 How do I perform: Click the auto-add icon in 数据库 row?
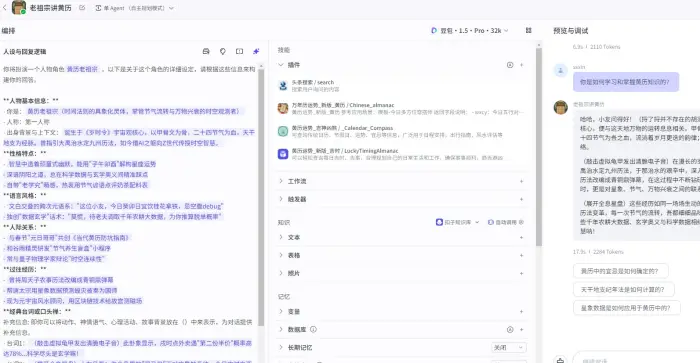point(510,330)
